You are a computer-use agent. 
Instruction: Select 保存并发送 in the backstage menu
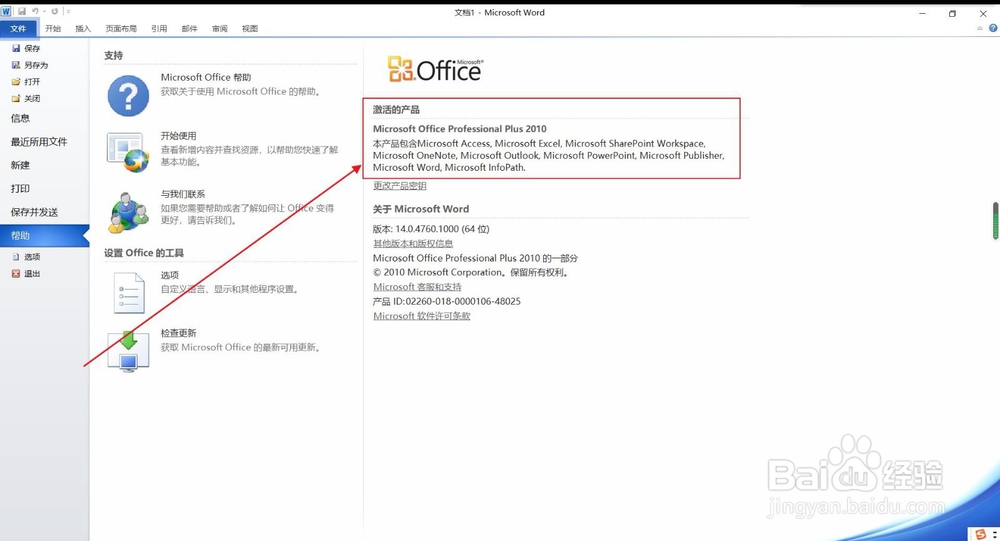[34, 212]
